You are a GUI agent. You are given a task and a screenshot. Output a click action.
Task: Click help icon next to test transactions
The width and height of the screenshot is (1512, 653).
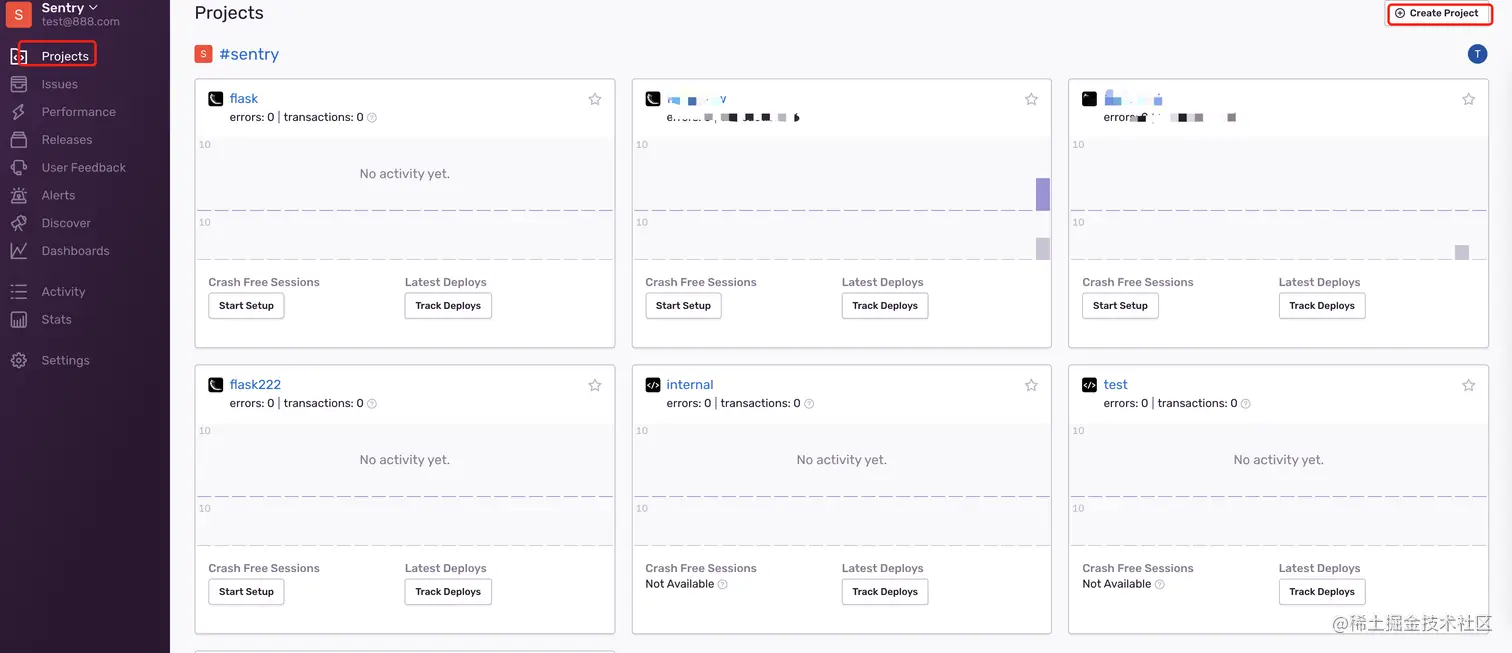(1246, 404)
